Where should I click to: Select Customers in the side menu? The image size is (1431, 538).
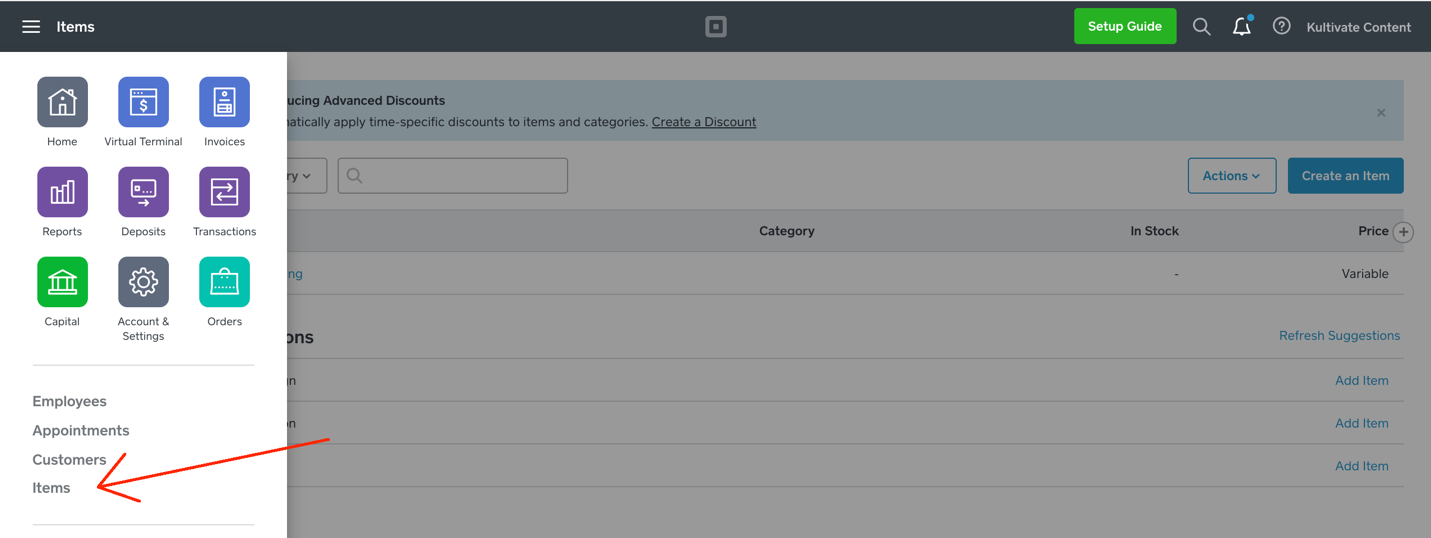tap(69, 460)
